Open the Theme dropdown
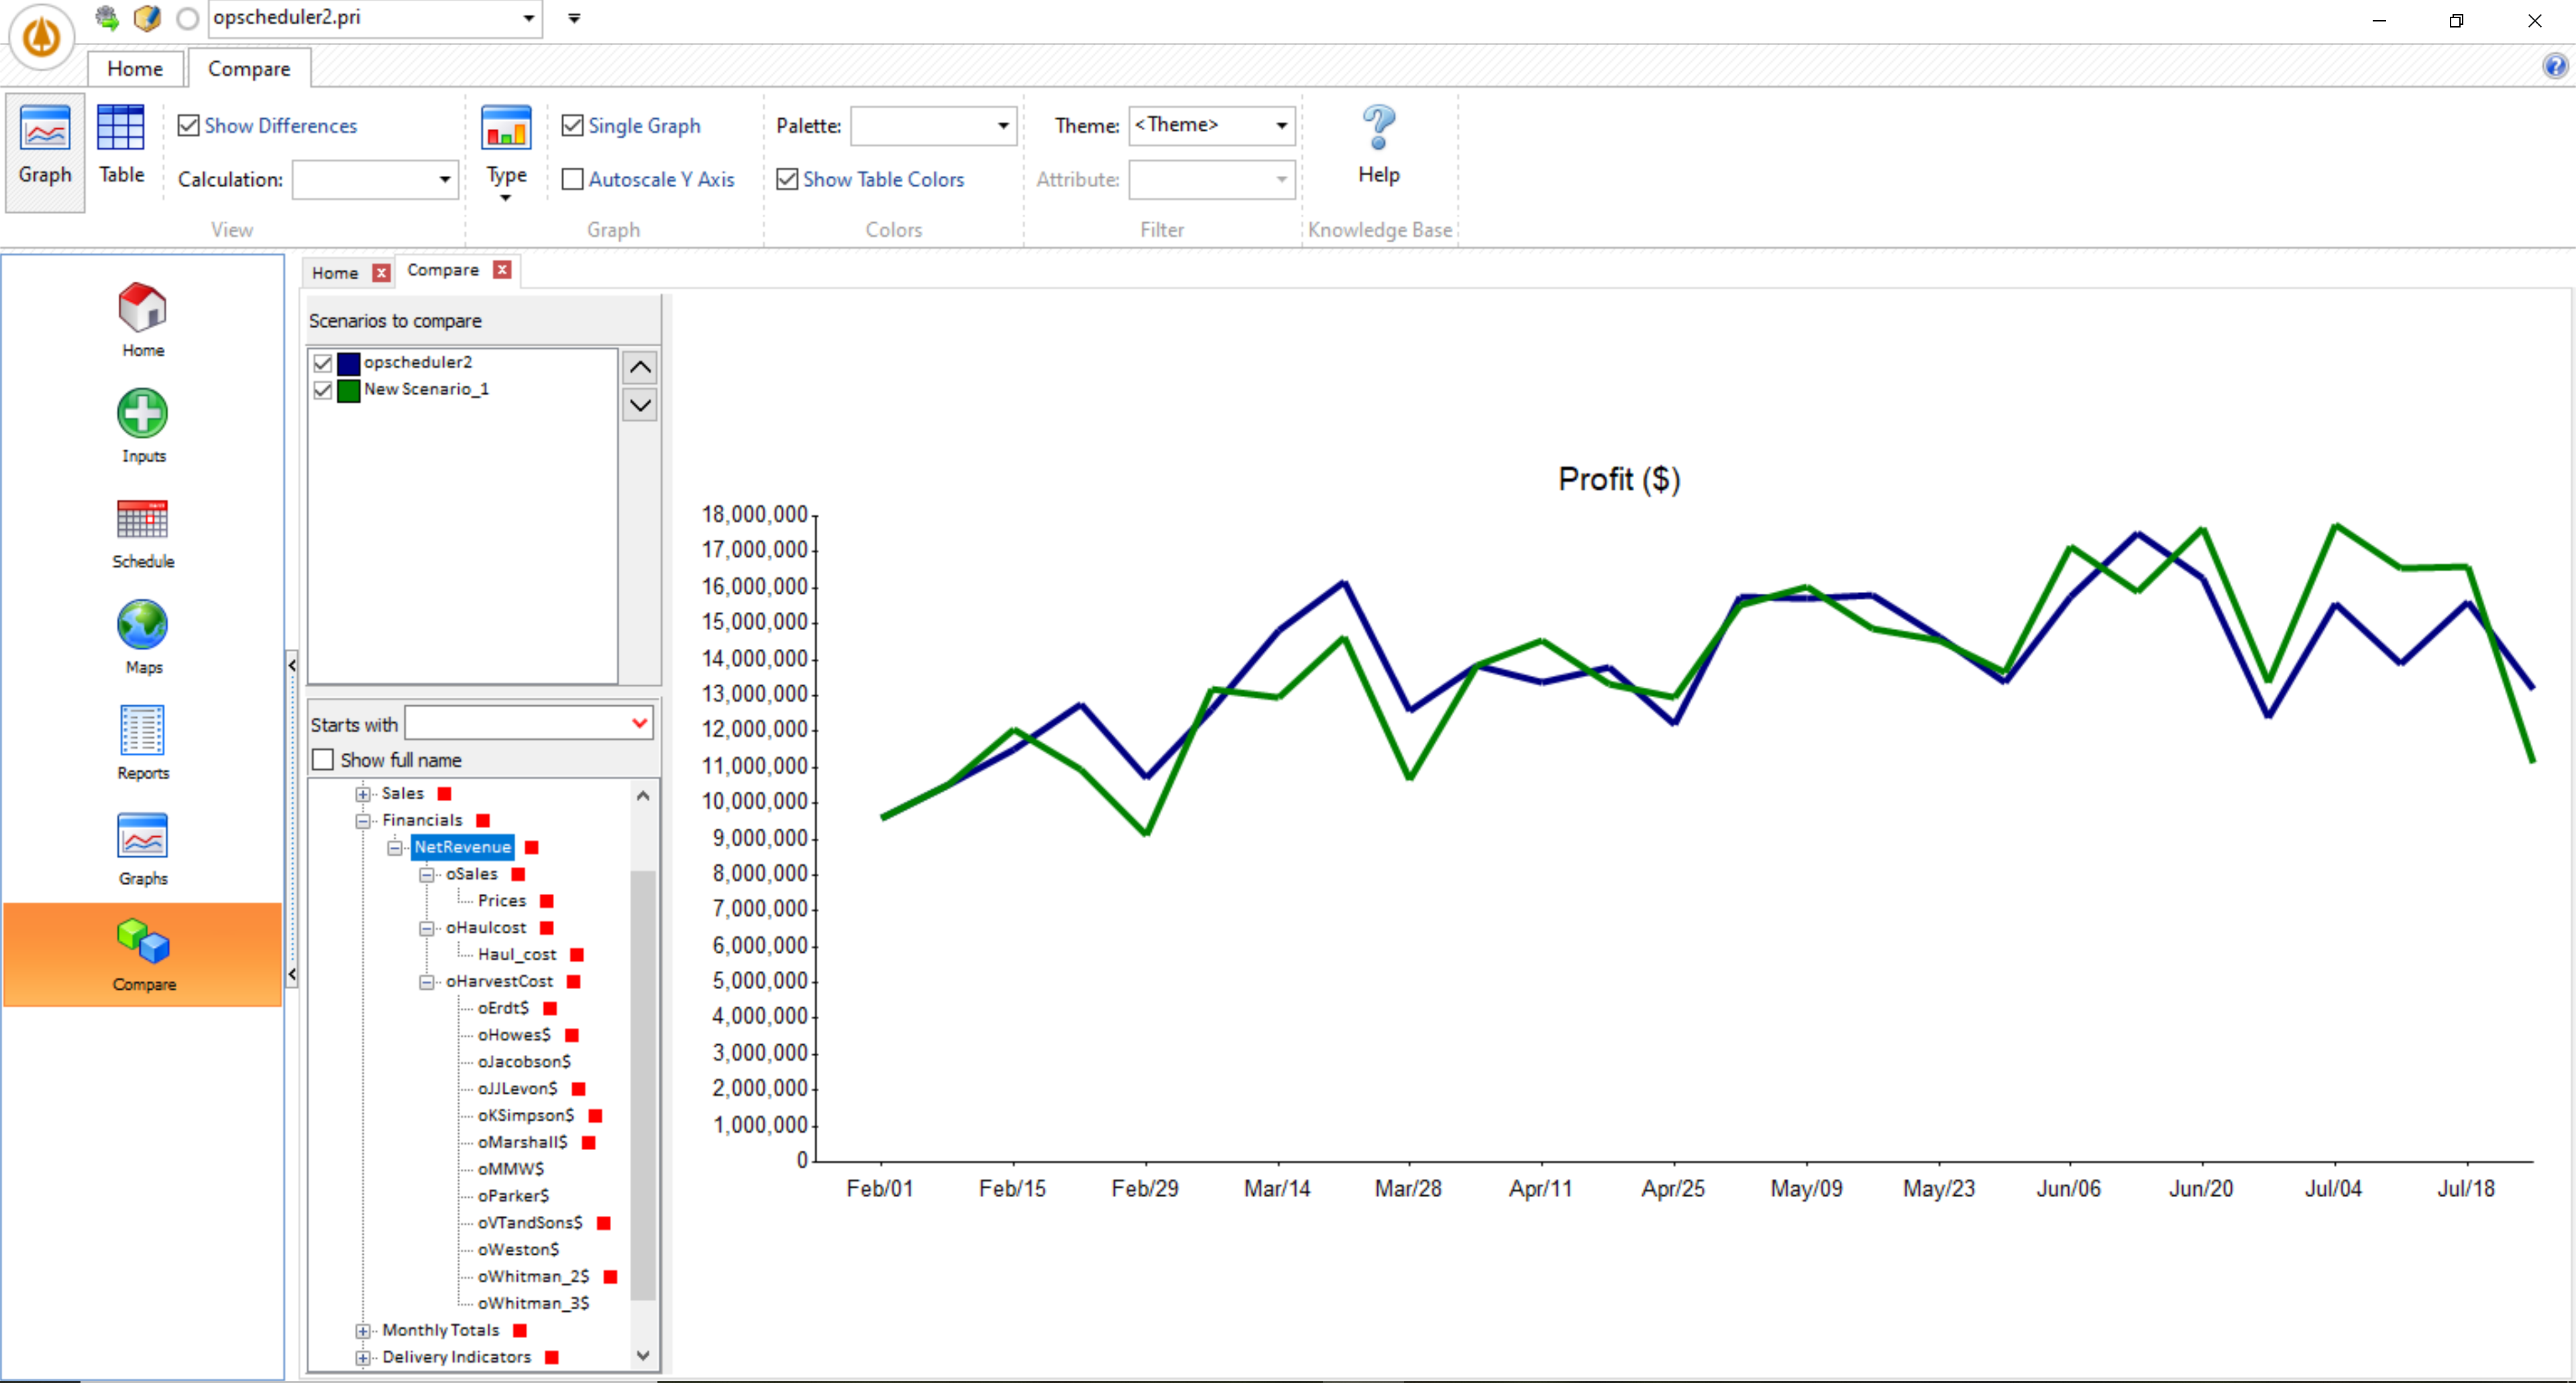 click(1281, 125)
